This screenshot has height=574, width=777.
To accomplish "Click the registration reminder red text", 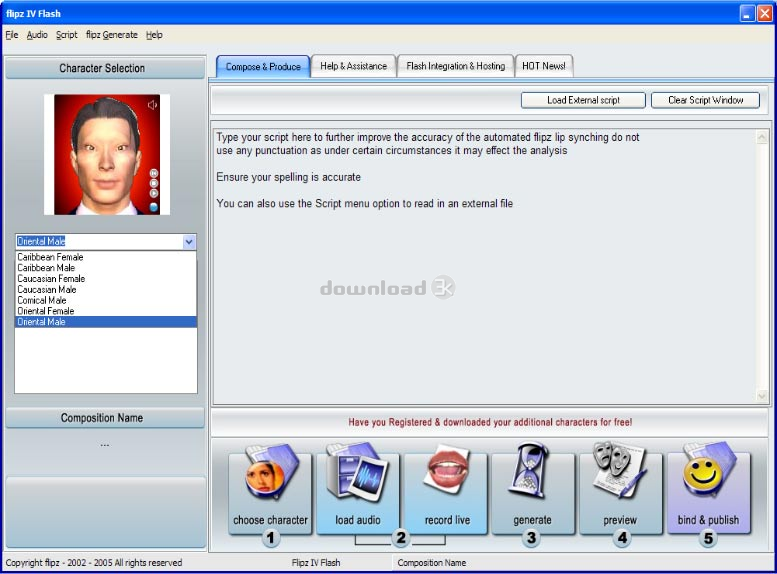I will tap(490, 422).
